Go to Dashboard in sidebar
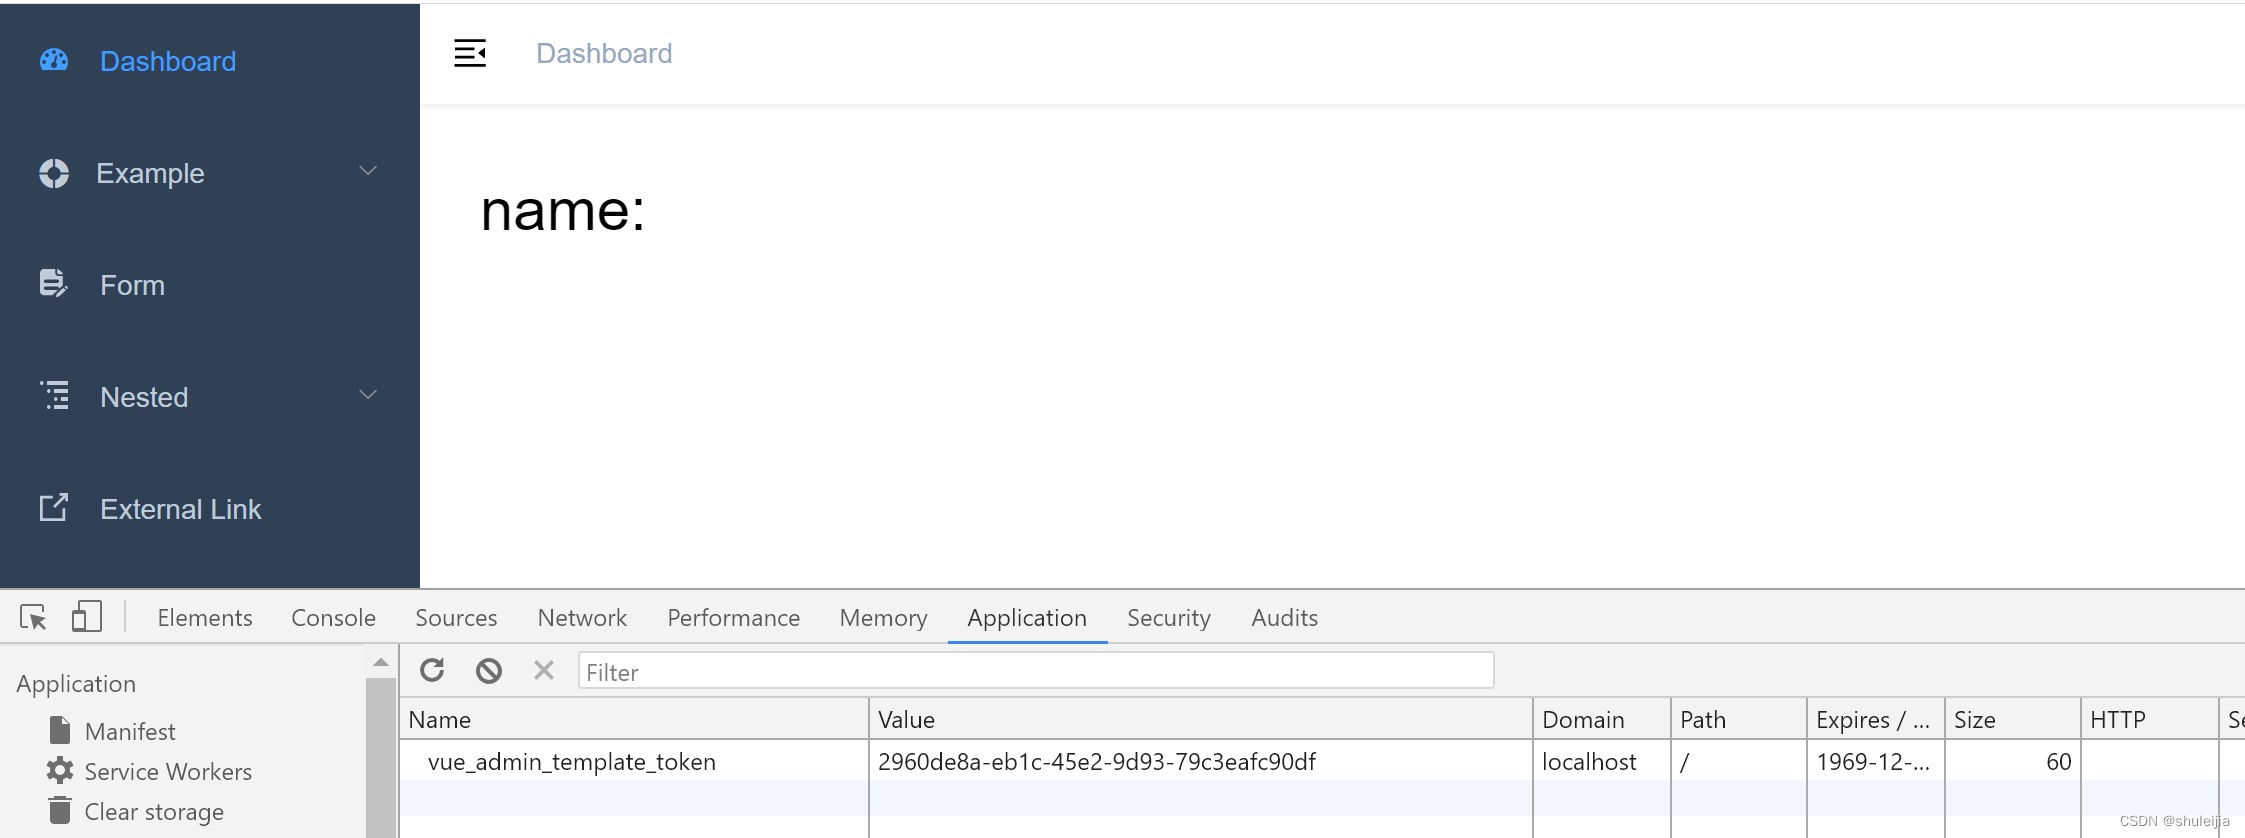The width and height of the screenshot is (2245, 838). coord(168,61)
